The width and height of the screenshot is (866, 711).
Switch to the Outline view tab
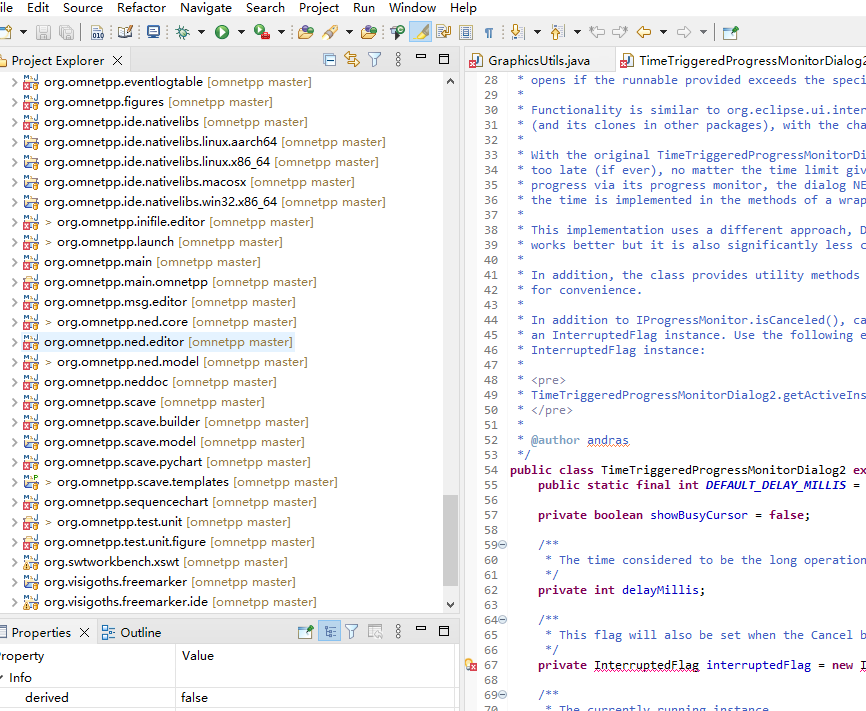[x=131, y=633]
